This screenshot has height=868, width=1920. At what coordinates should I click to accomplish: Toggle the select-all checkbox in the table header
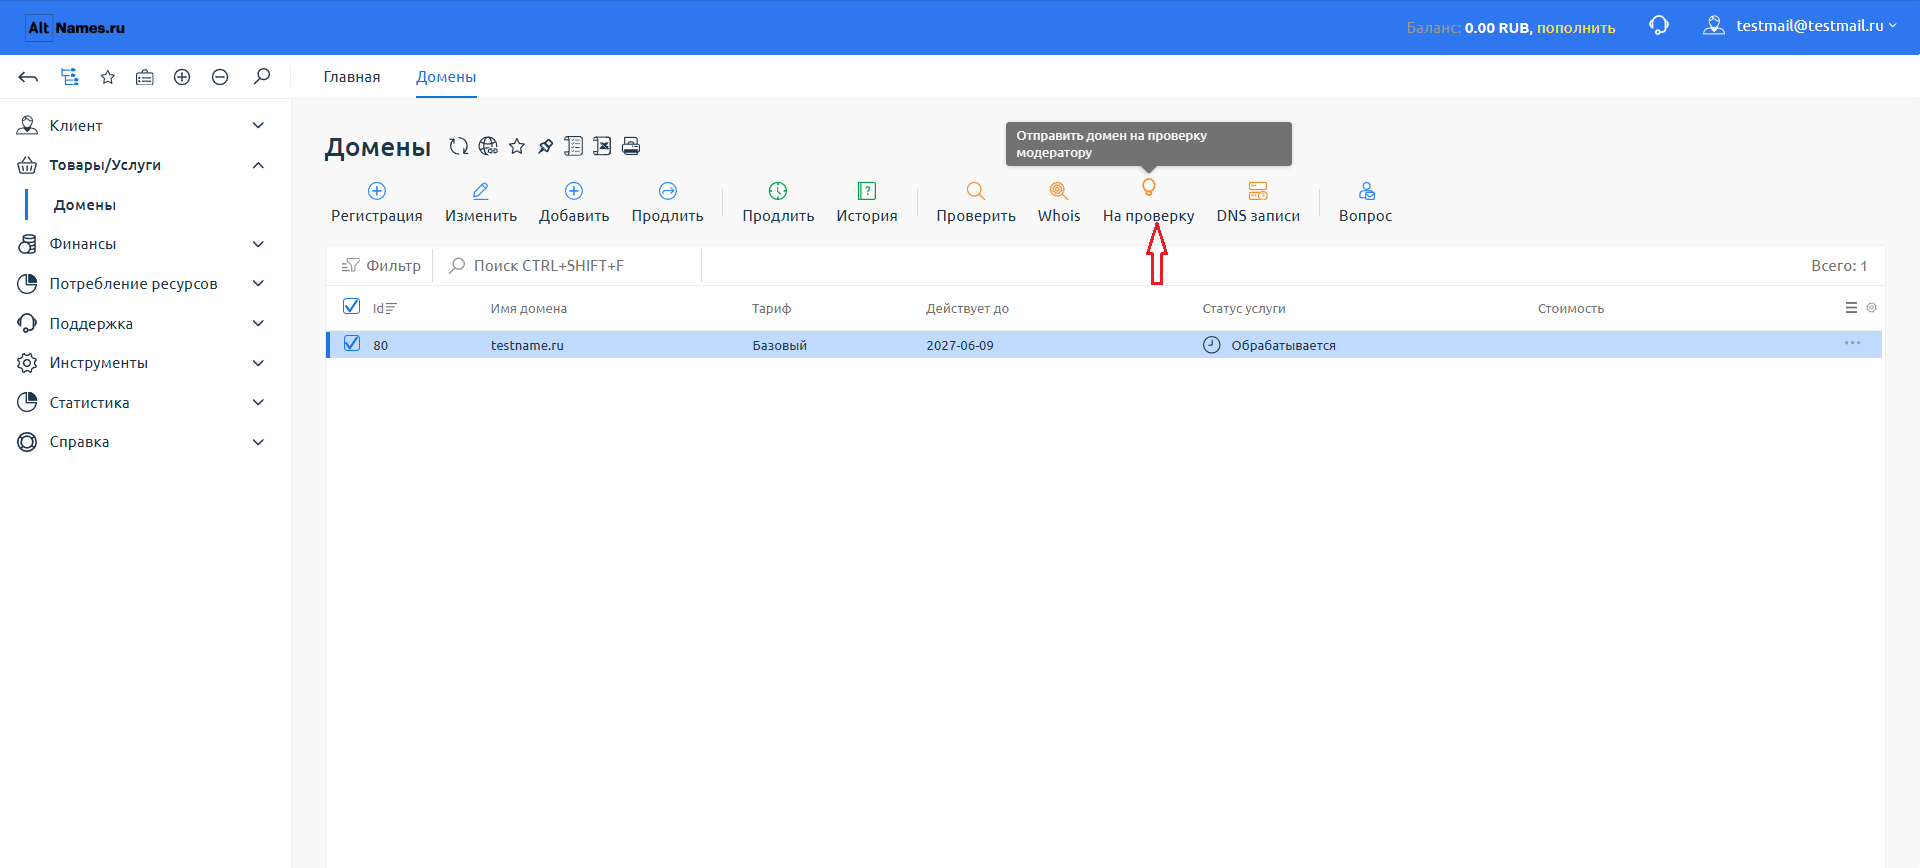click(351, 306)
